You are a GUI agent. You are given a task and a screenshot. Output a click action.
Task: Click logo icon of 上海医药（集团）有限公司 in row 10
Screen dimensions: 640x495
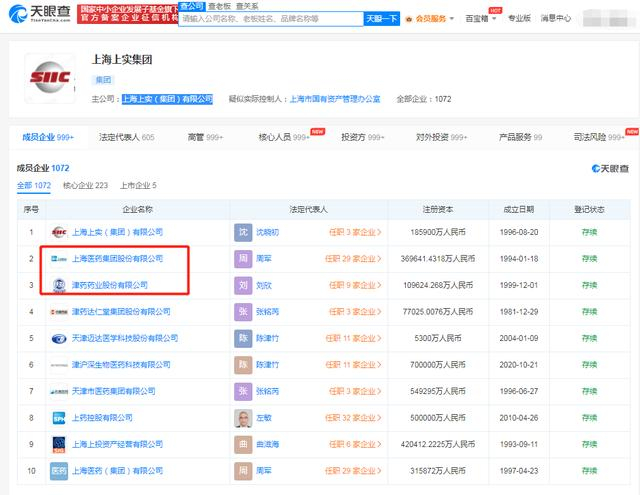coord(59,471)
